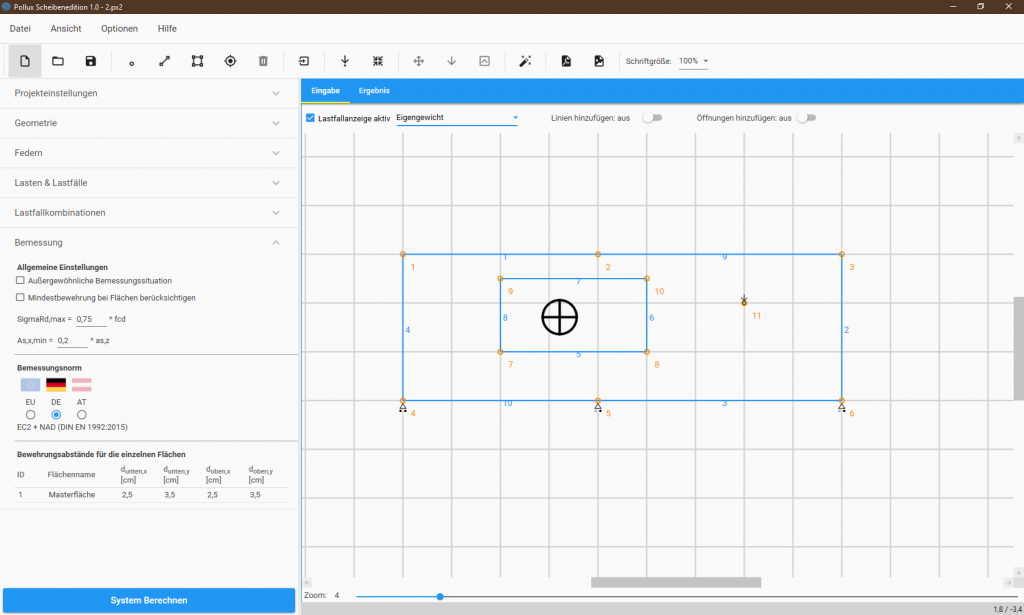Screen dimensions: 1024x615
Task: Click the System Berechnen button
Action: click(149, 601)
